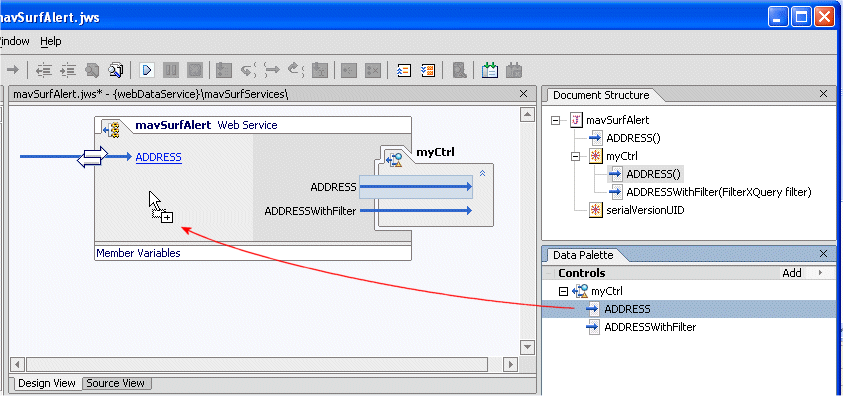Click the horizontal scrollbar thumb in Design View
The height and width of the screenshot is (396, 843).
click(x=256, y=364)
